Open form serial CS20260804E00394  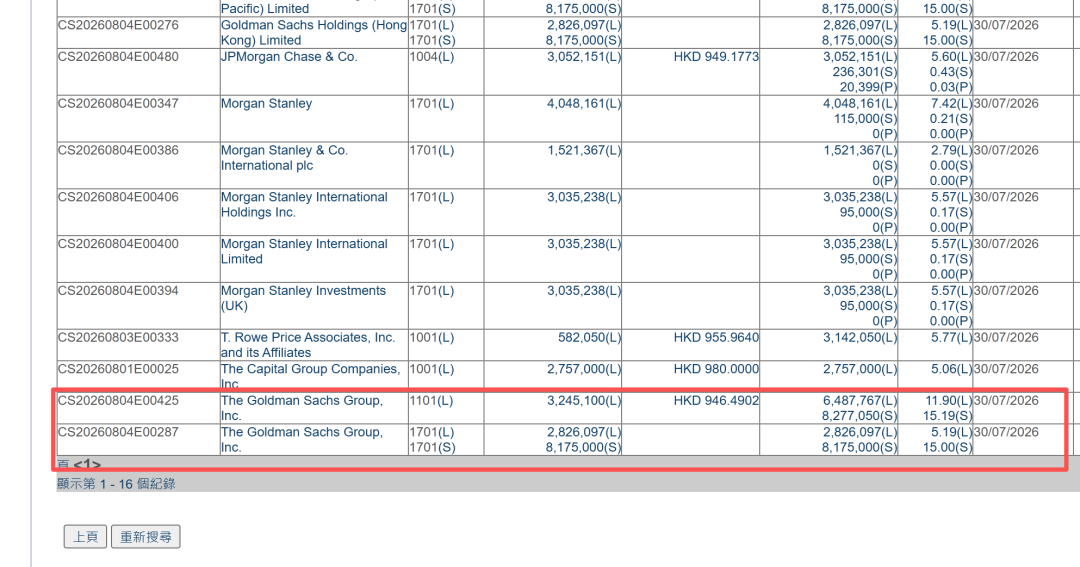click(118, 291)
